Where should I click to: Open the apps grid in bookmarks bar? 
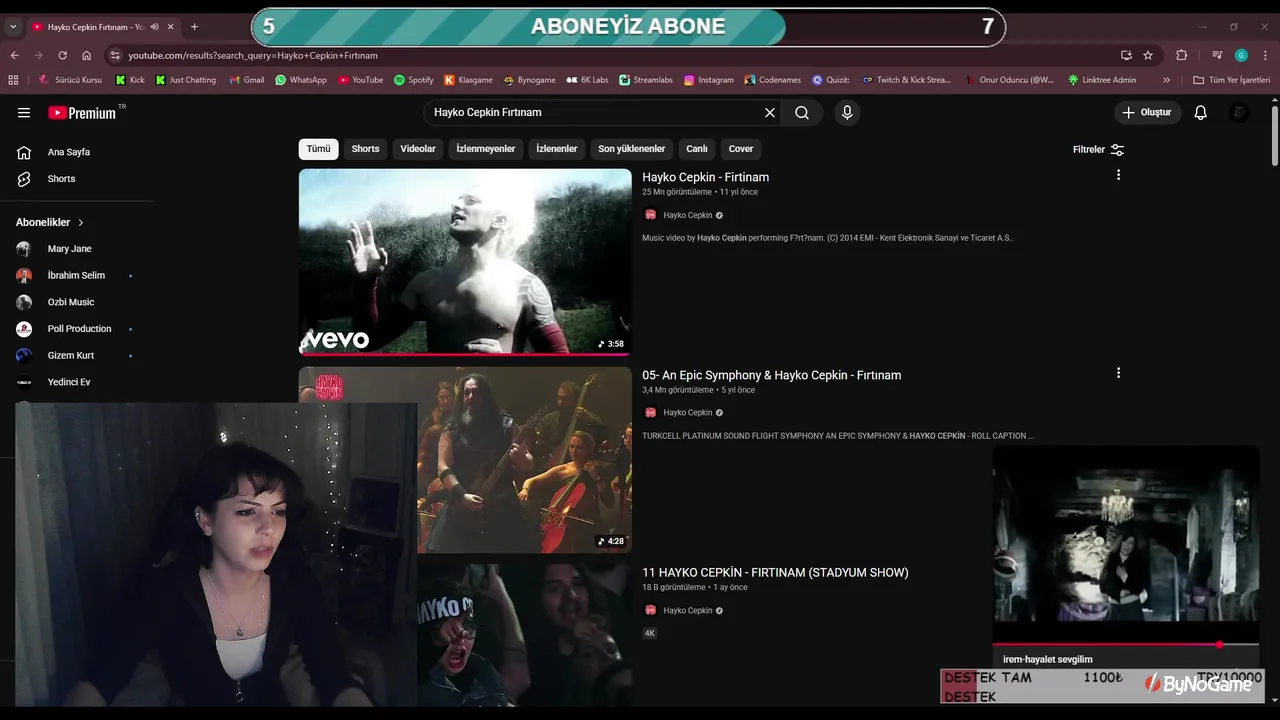[x=13, y=80]
